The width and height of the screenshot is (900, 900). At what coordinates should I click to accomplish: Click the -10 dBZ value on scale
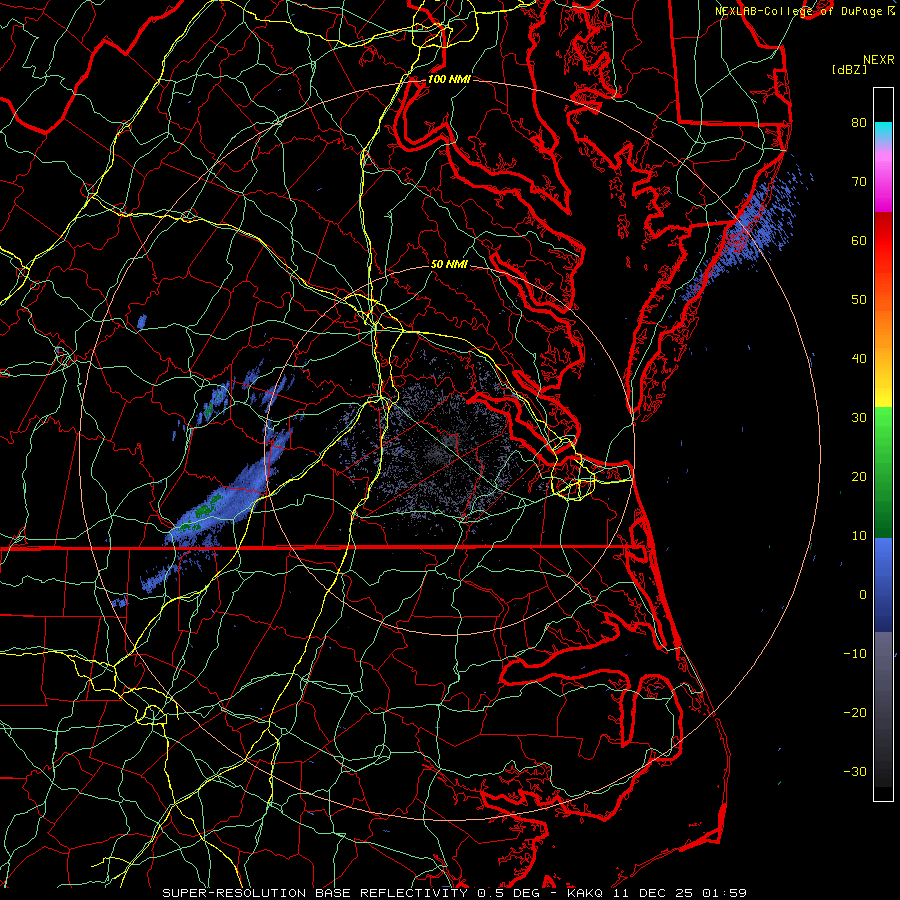(x=855, y=654)
